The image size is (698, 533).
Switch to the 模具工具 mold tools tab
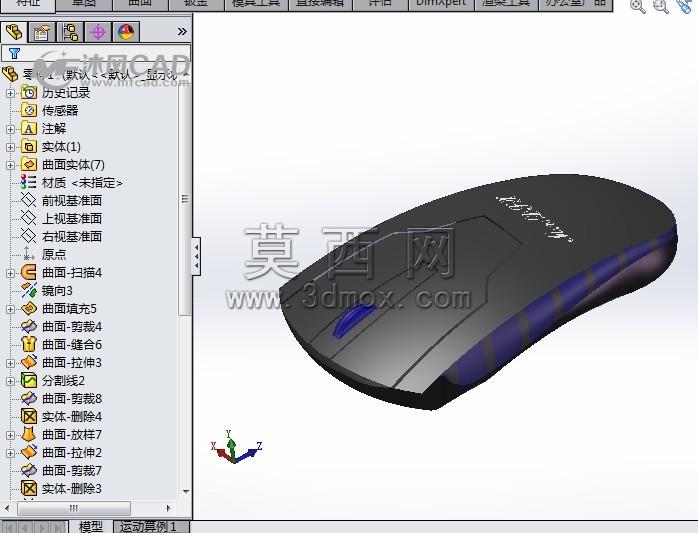(256, 4)
